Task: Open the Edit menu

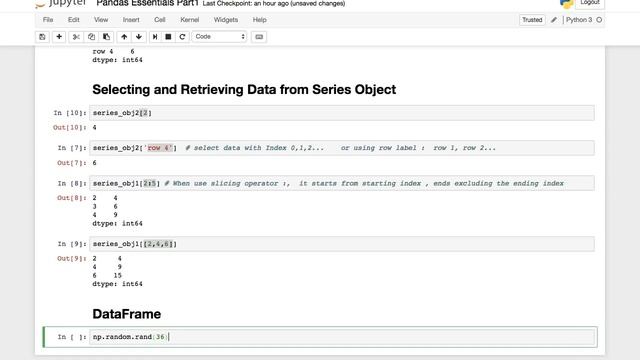Action: [x=73, y=20]
